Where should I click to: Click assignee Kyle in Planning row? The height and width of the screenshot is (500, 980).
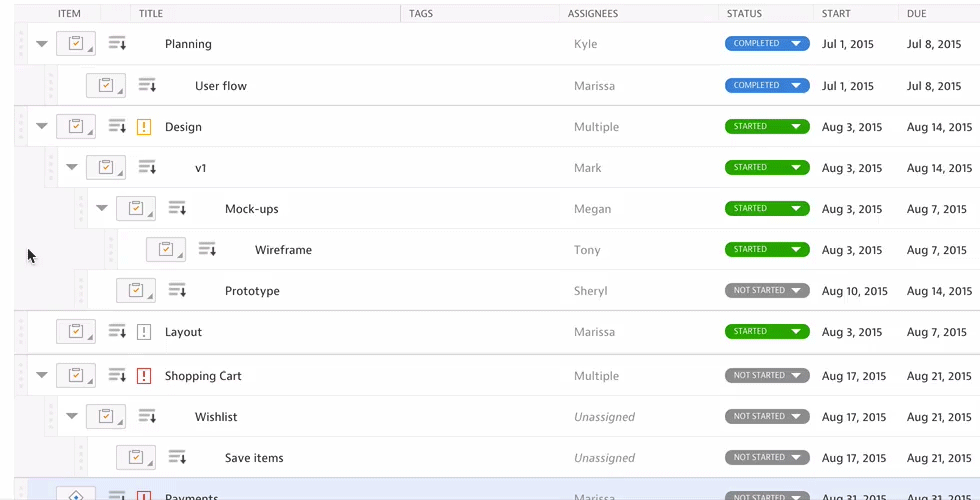tap(586, 44)
